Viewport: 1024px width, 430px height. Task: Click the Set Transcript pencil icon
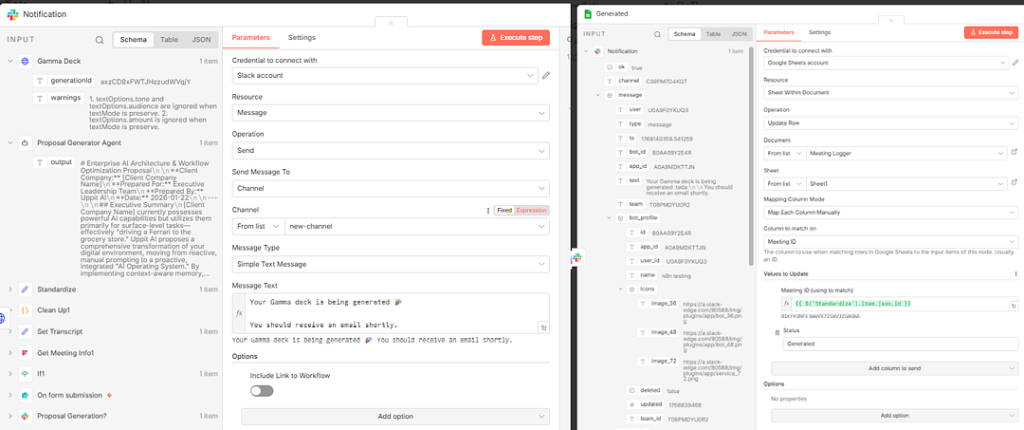point(25,331)
